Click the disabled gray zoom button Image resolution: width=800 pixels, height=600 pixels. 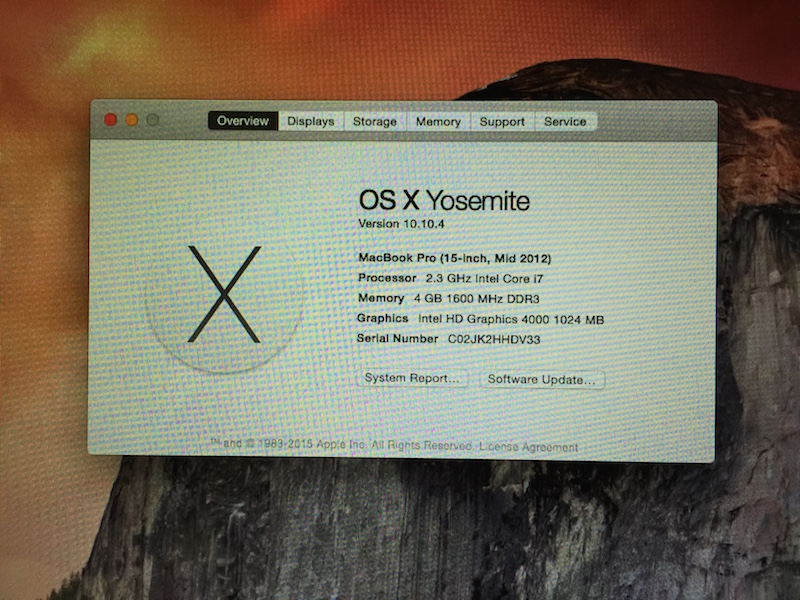[x=153, y=120]
